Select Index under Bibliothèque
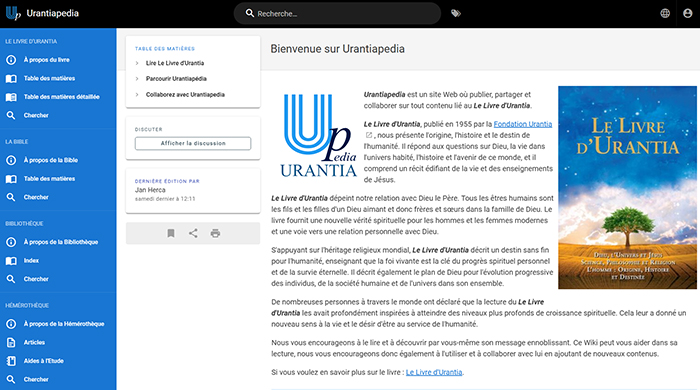Viewport: 700px width, 390px height. click(31, 261)
